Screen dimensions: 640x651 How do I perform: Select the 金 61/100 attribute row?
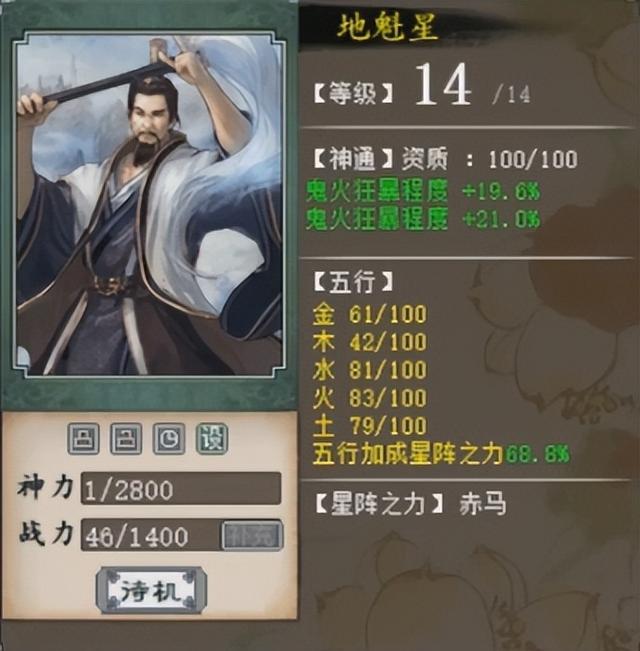(x=369, y=314)
